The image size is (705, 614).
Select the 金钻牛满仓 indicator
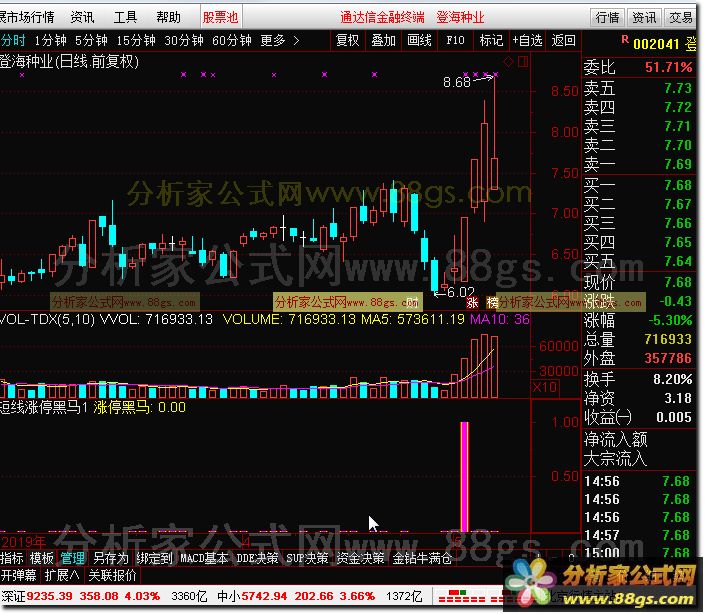pyautogui.click(x=422, y=558)
